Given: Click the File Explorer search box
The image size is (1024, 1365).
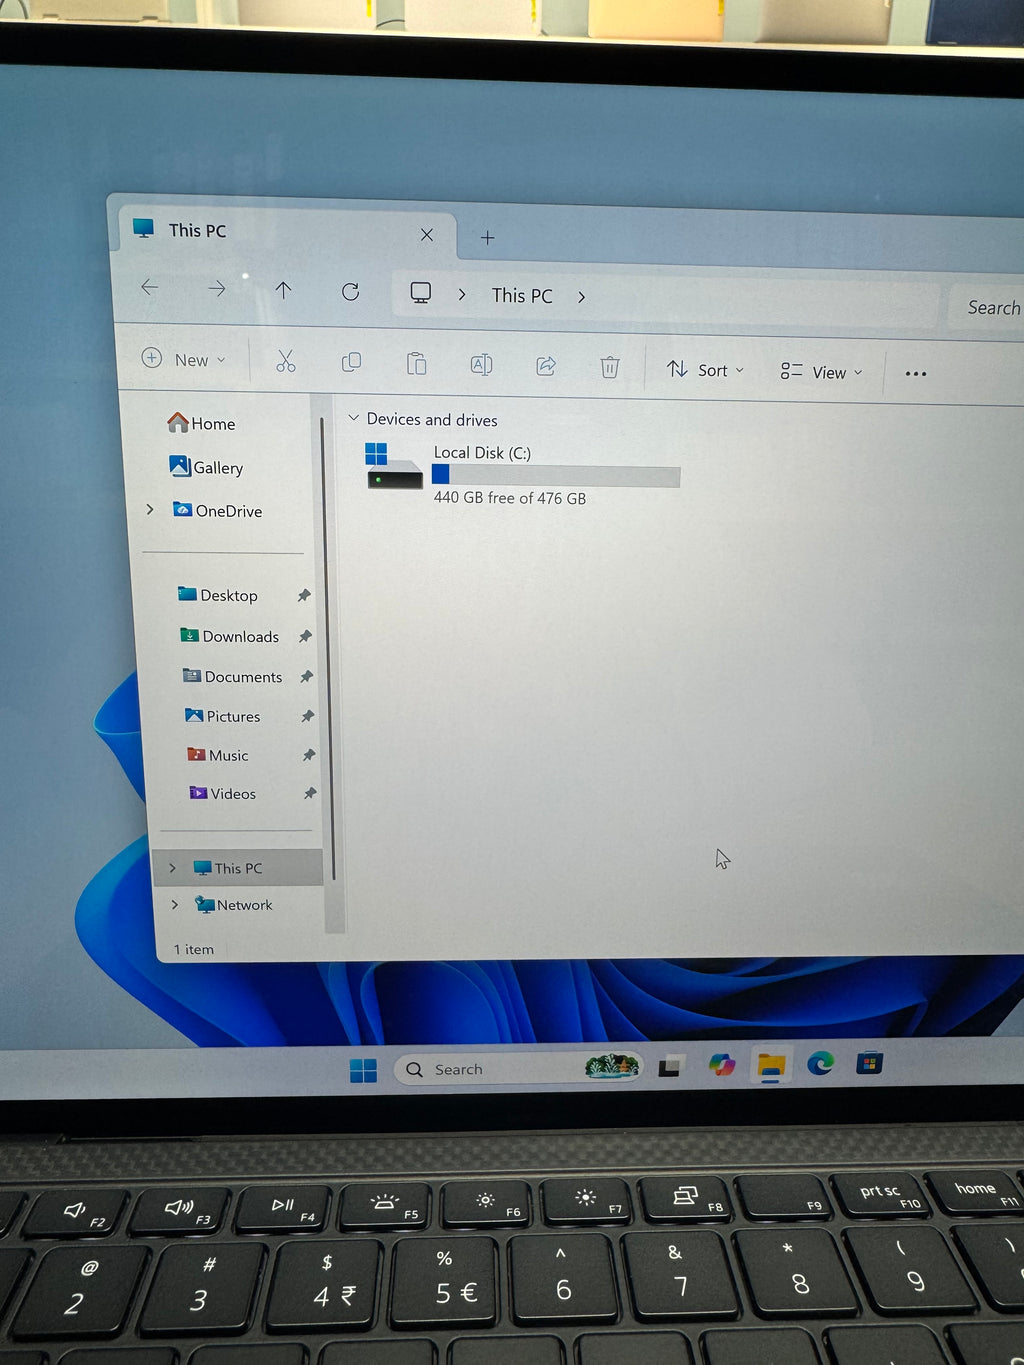Looking at the screenshot, I should (986, 308).
